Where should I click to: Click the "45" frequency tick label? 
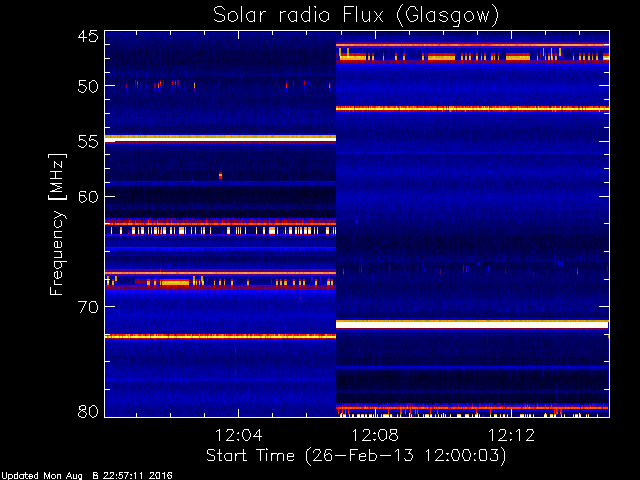tap(88, 37)
